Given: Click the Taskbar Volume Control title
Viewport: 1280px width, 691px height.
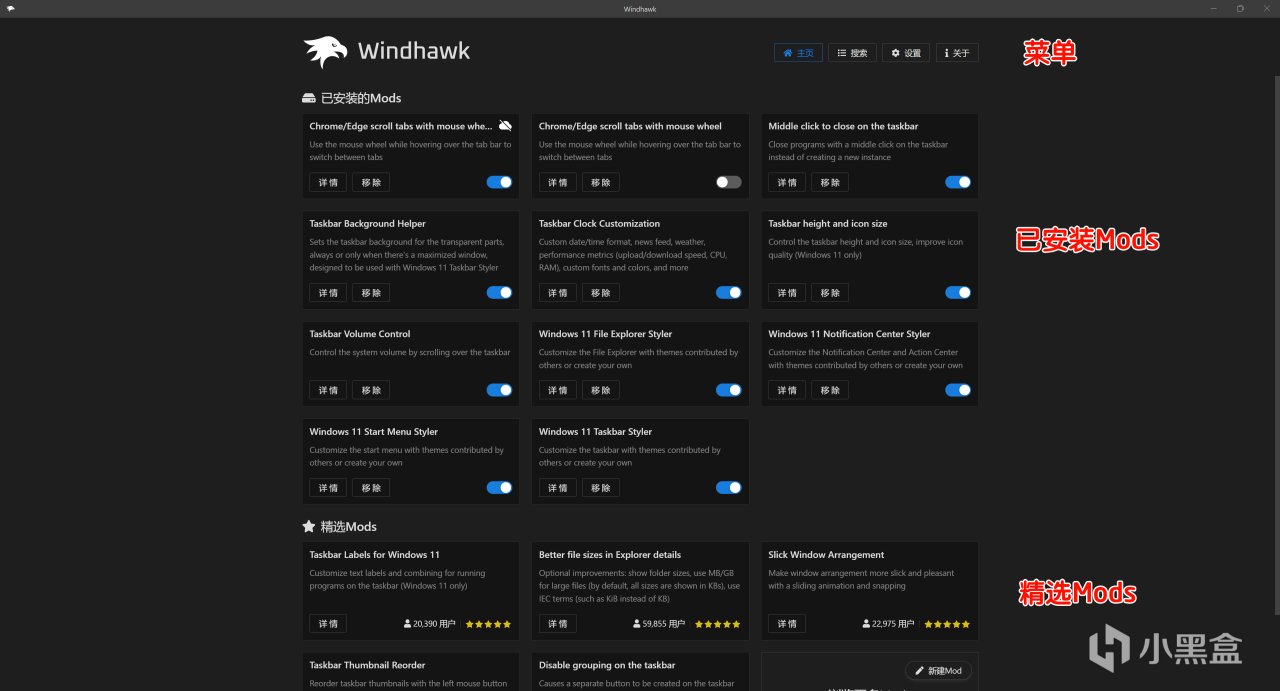Looking at the screenshot, I should [360, 334].
